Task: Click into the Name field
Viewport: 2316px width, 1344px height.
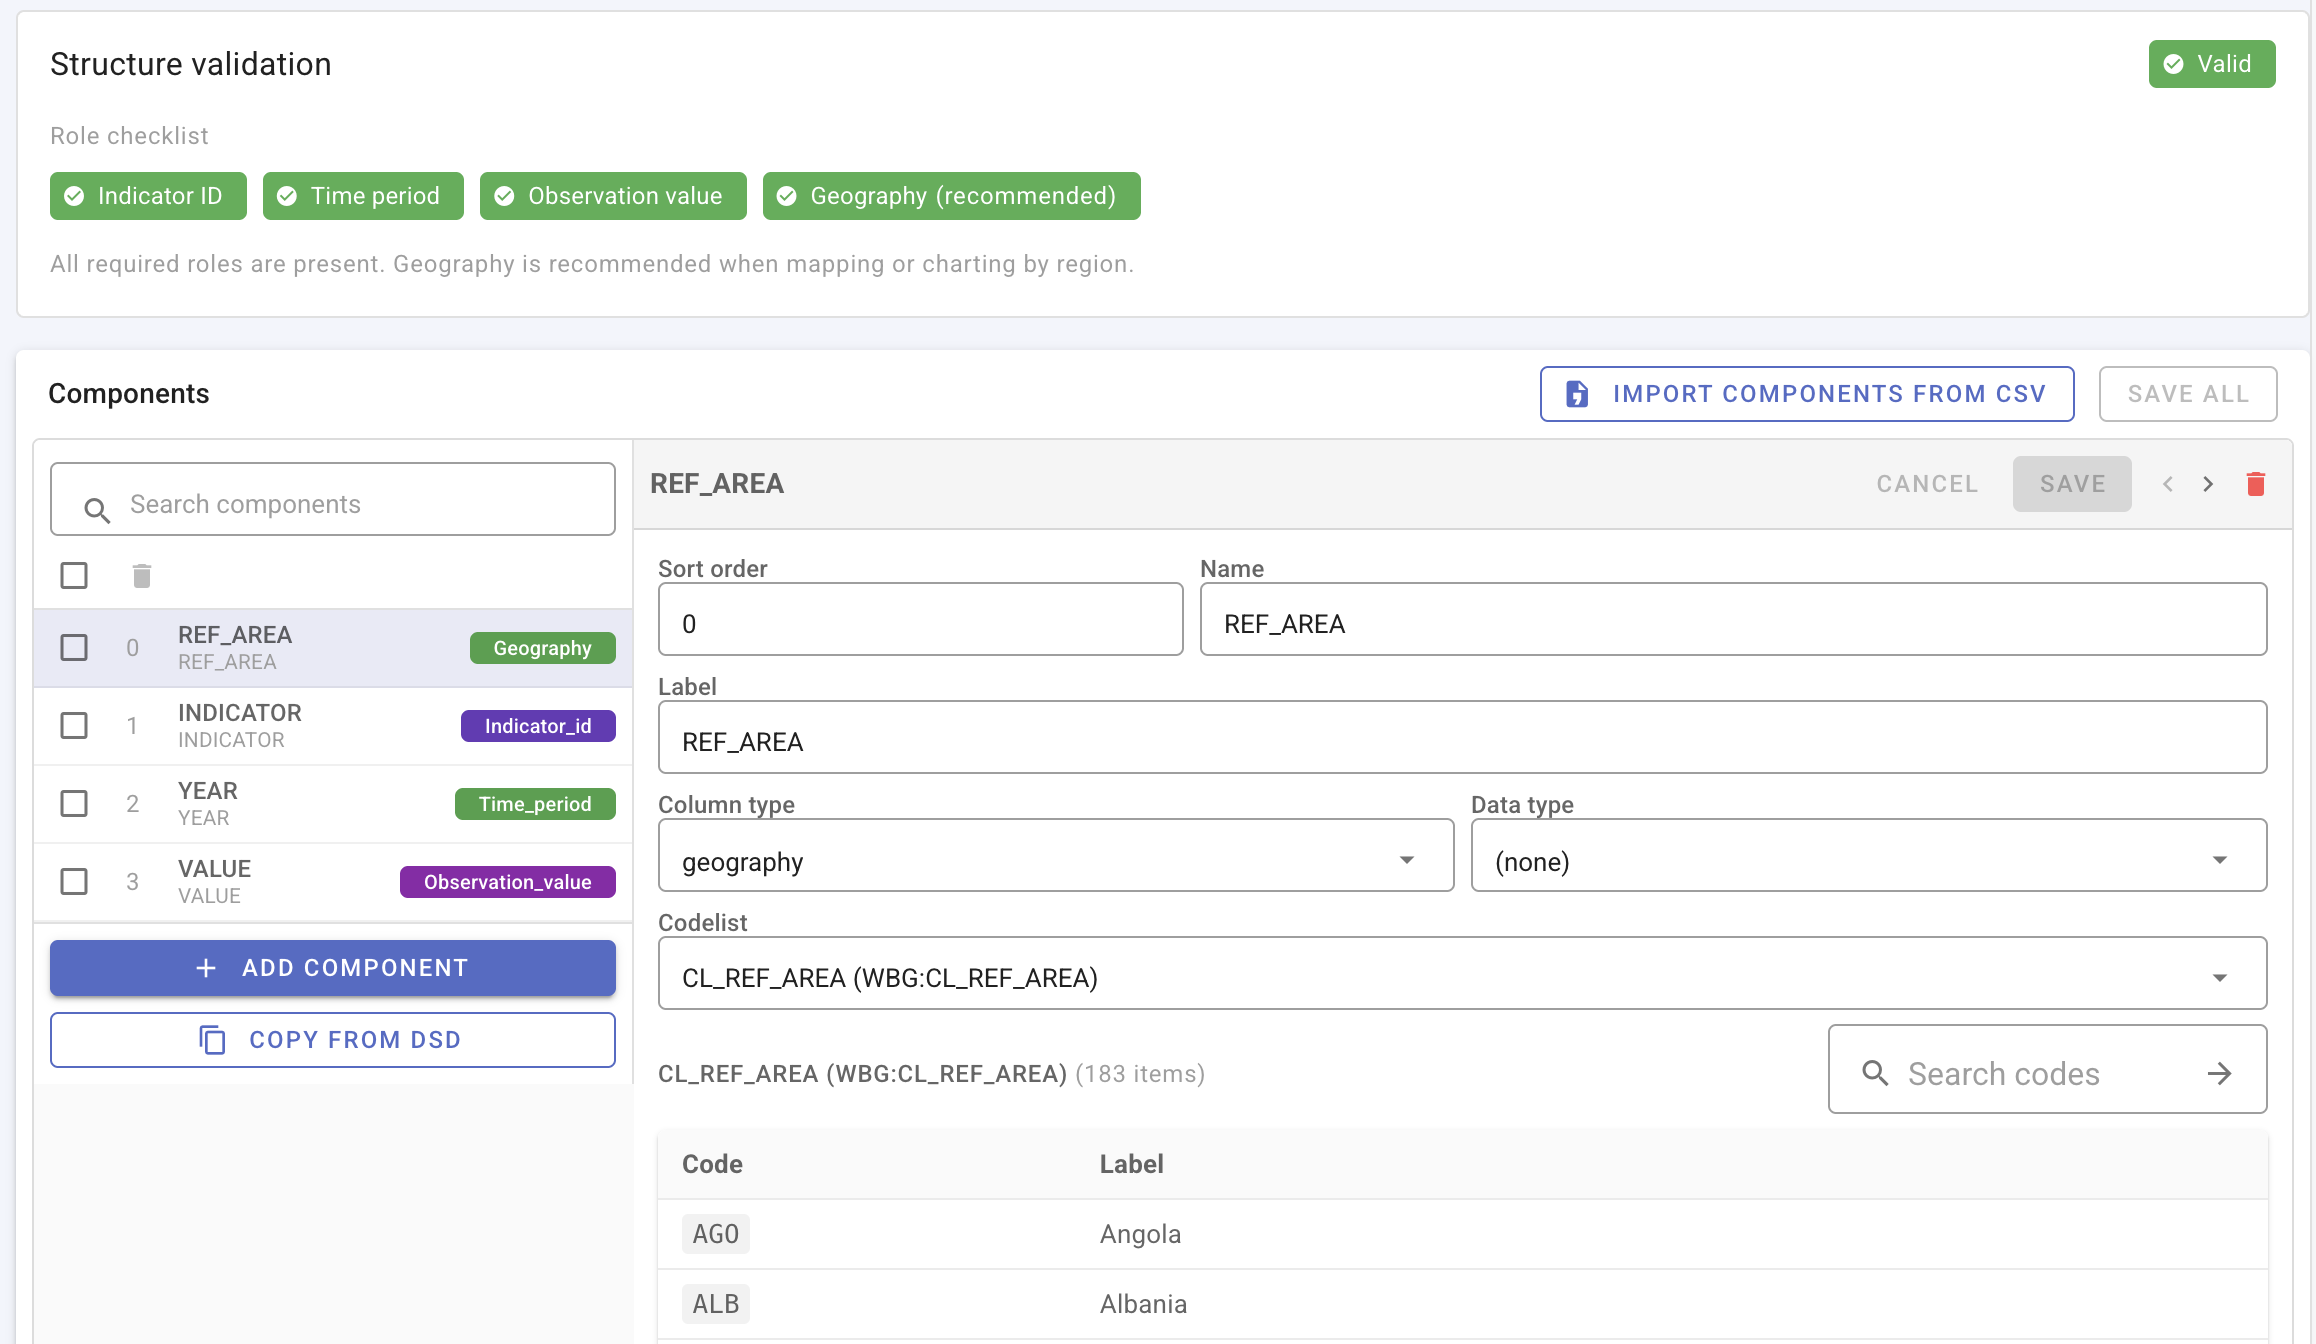Action: coord(1733,620)
